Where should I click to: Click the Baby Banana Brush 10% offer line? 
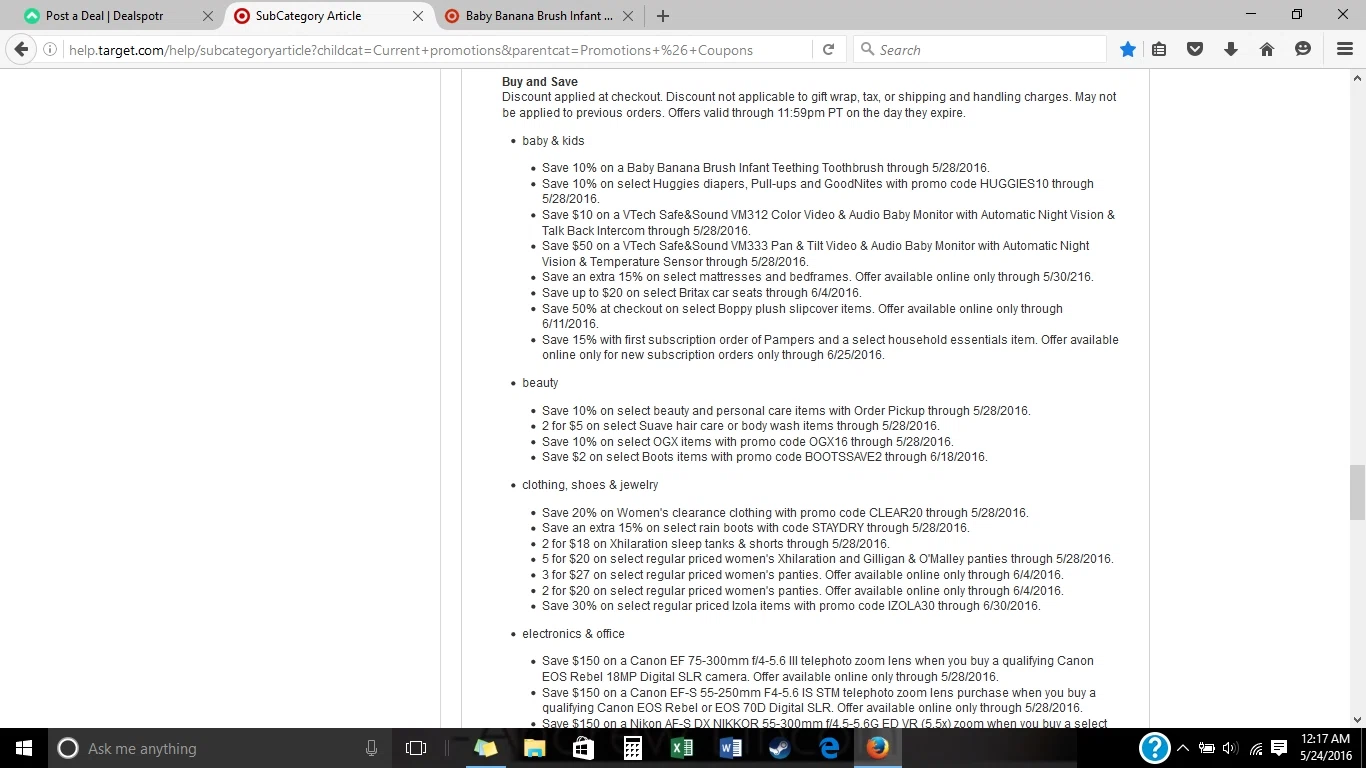click(766, 168)
